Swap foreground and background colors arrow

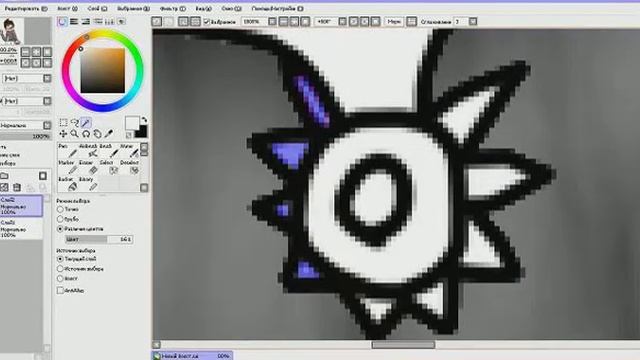point(144,120)
